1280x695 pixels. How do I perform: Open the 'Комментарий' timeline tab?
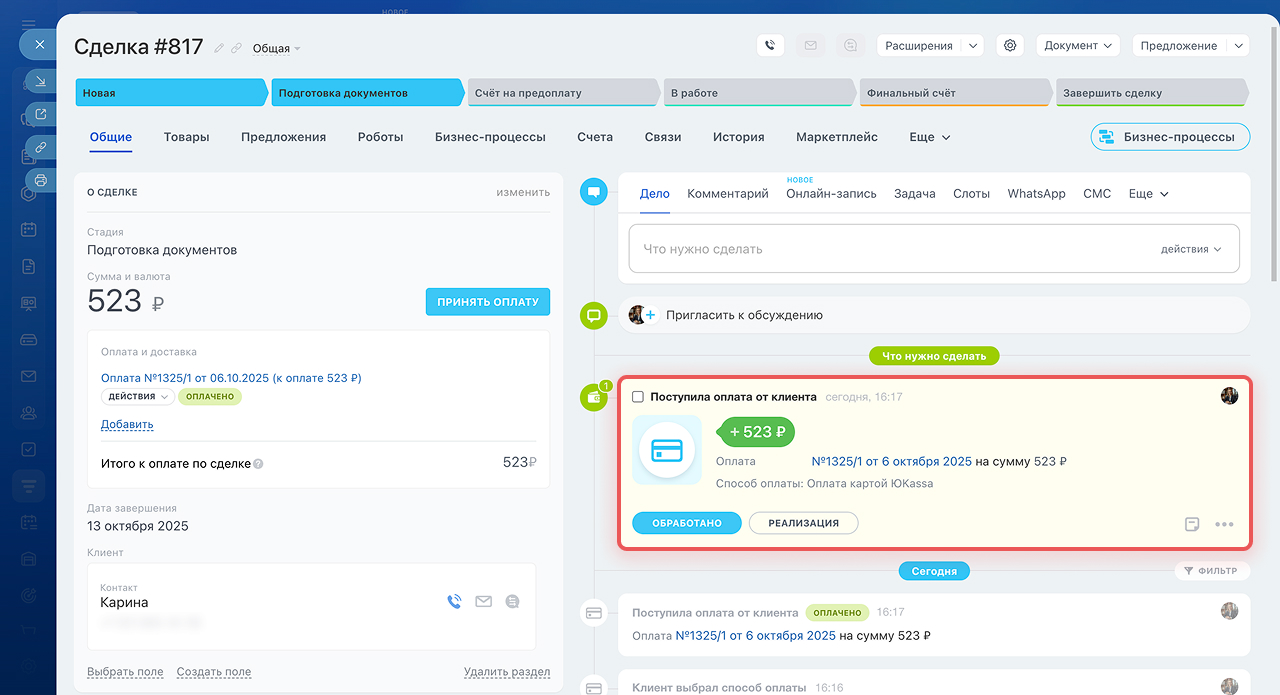click(x=727, y=194)
